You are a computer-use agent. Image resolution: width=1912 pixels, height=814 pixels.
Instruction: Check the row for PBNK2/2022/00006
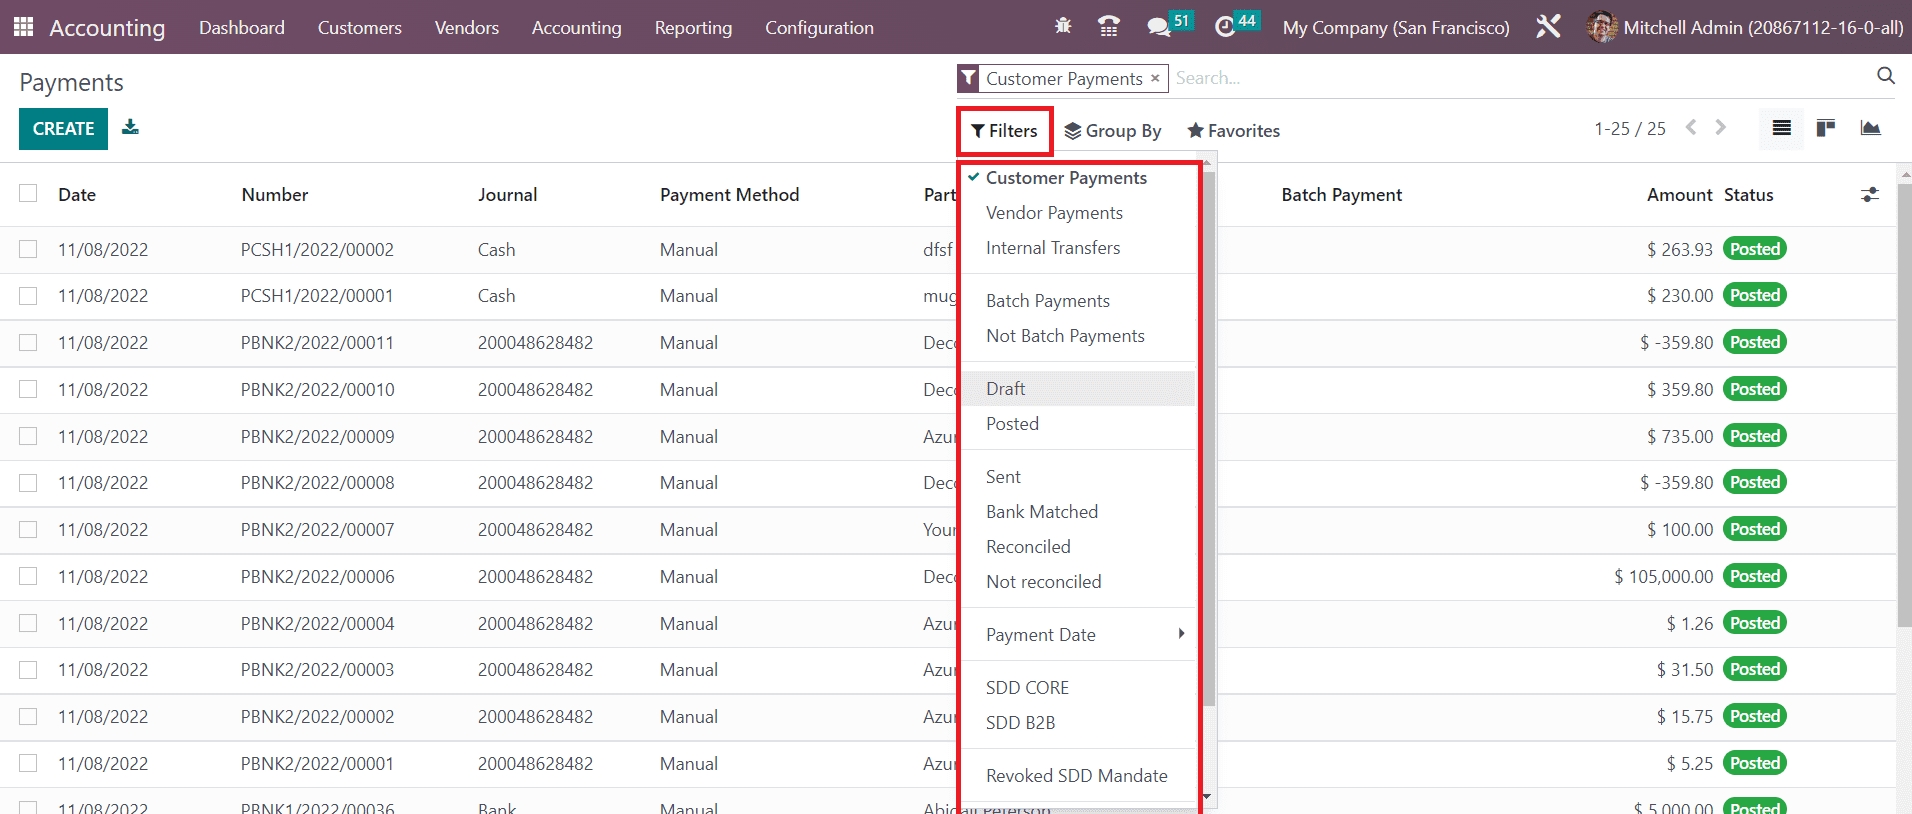(x=28, y=576)
